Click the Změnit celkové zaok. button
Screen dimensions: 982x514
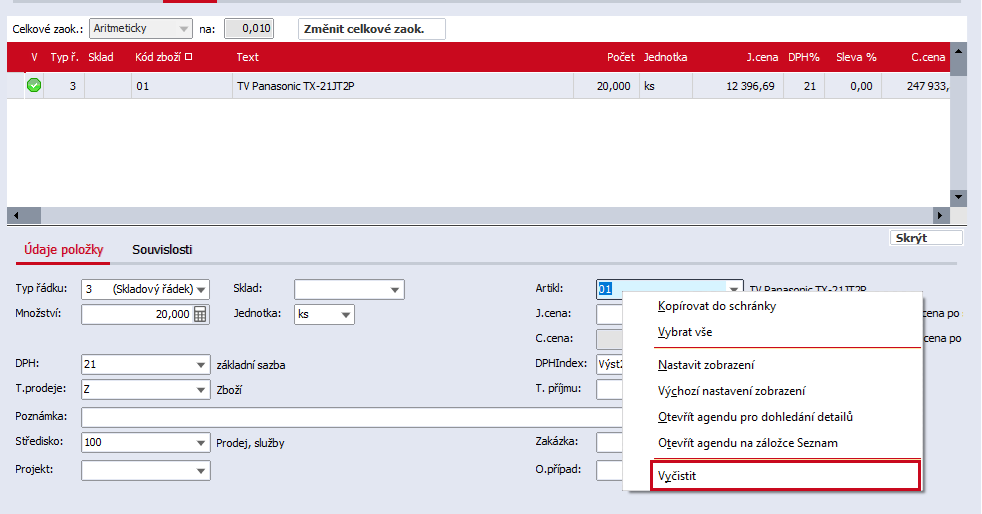371,29
